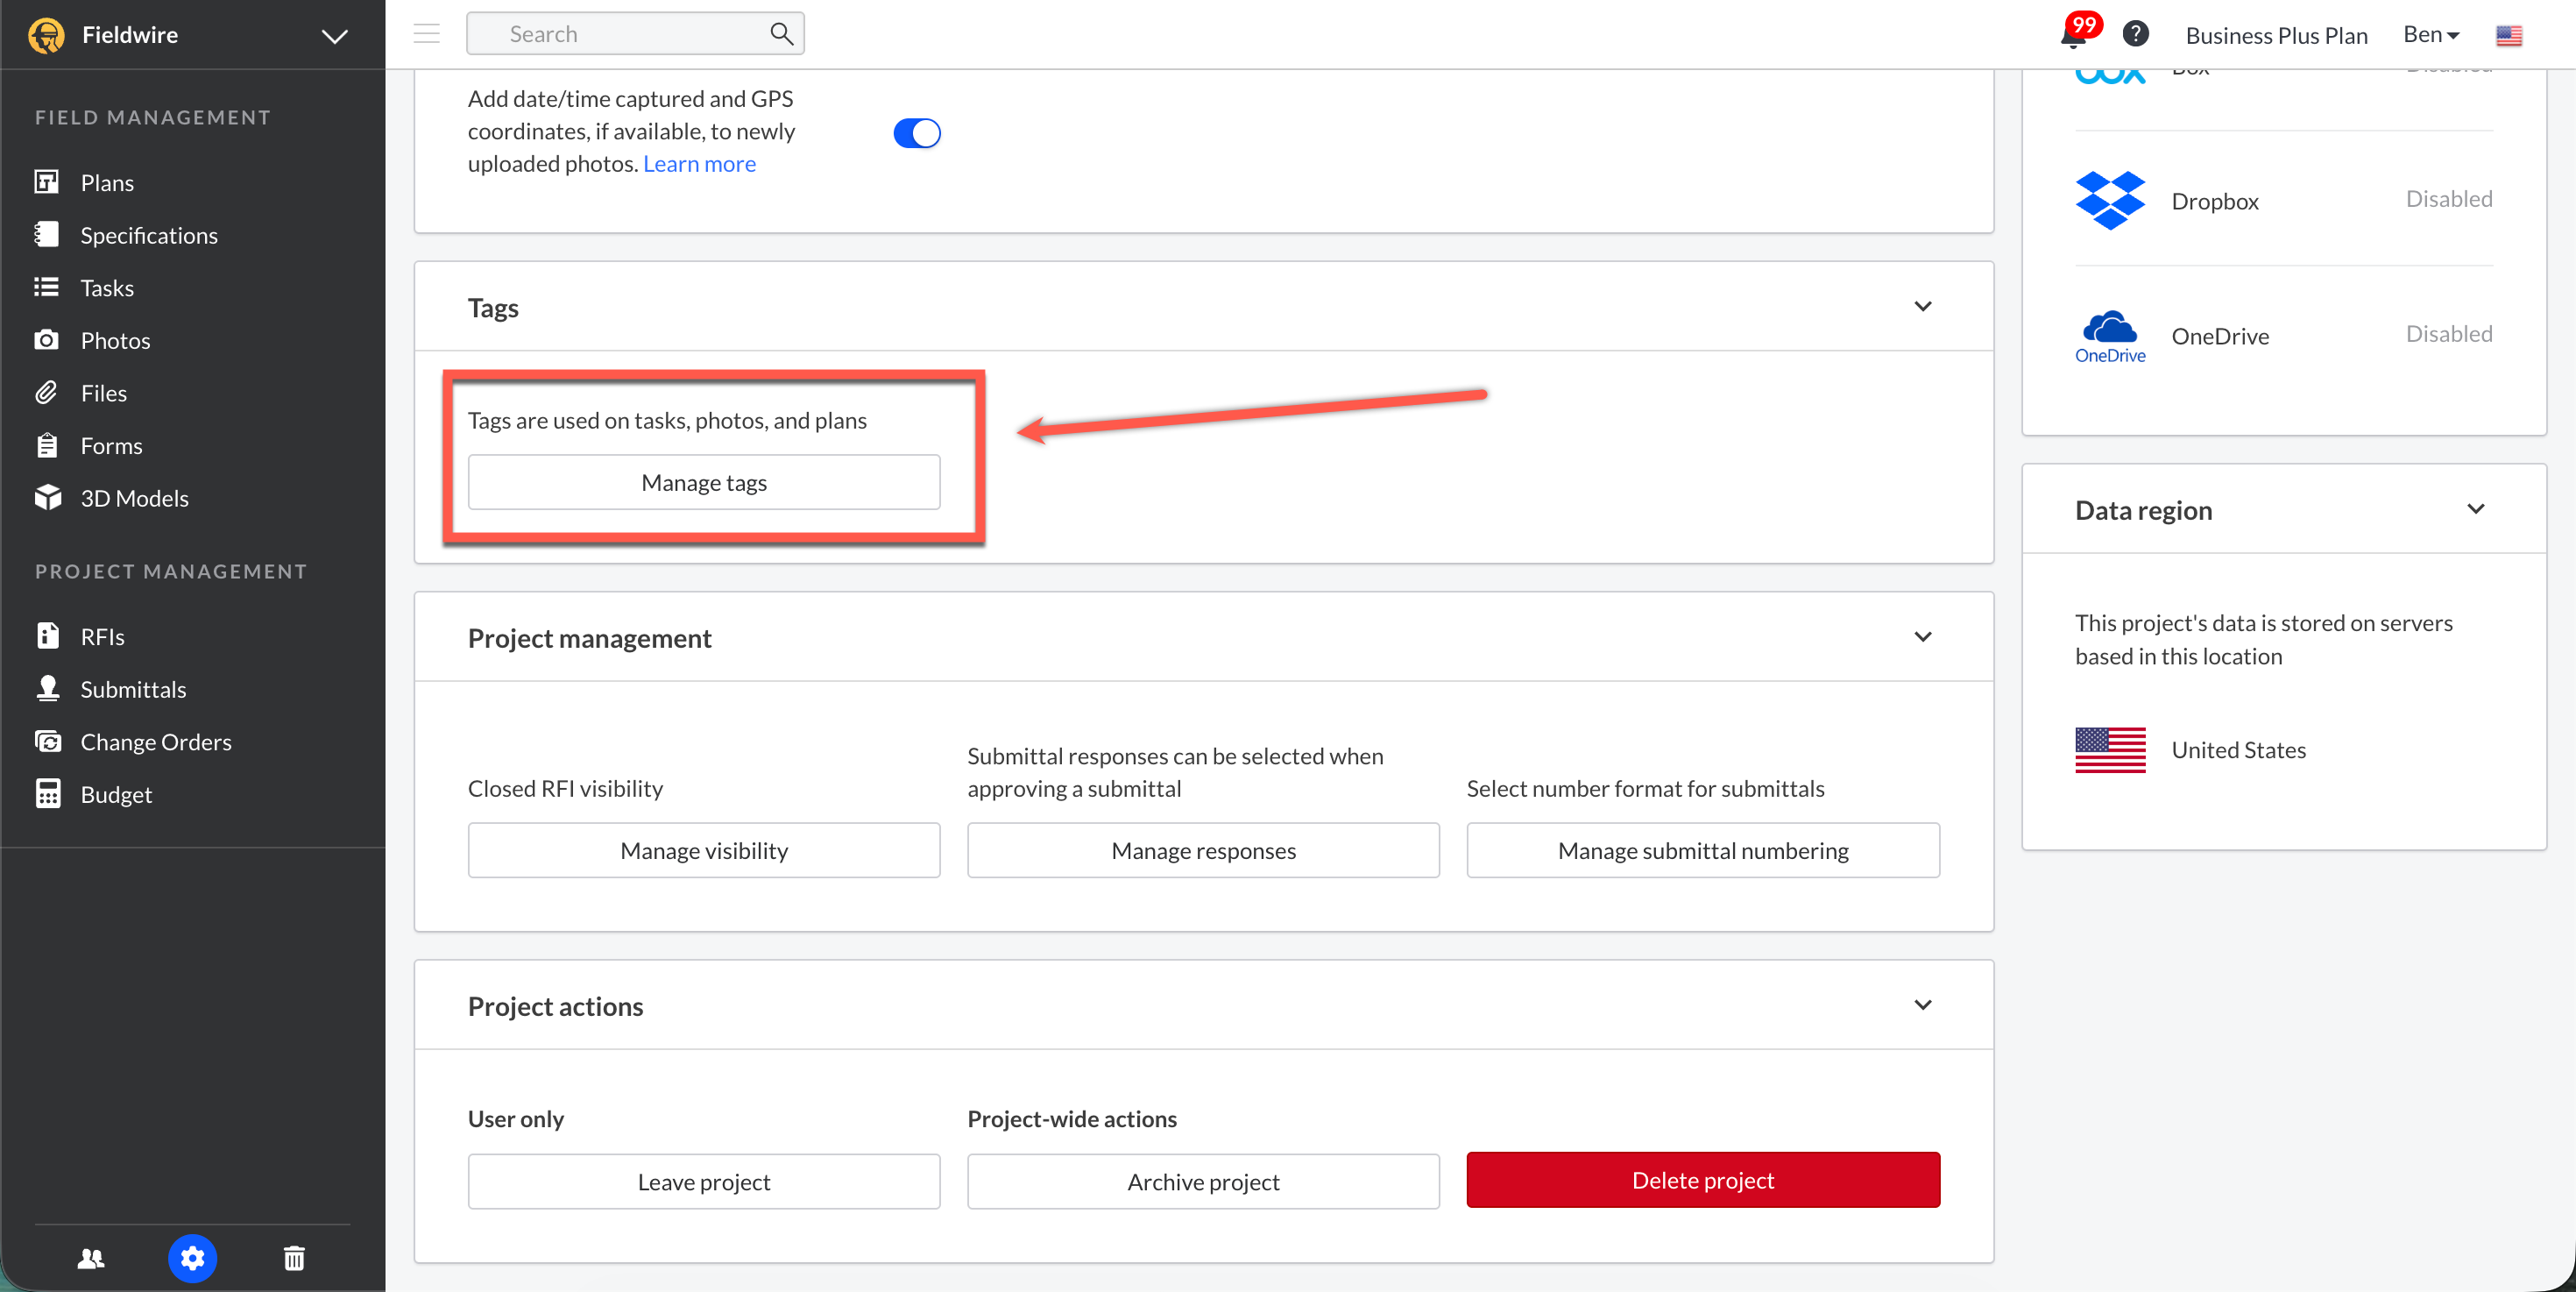Viewport: 2576px width, 1292px height.
Task: Go to Tasks in the sidebar
Action: pos(107,288)
